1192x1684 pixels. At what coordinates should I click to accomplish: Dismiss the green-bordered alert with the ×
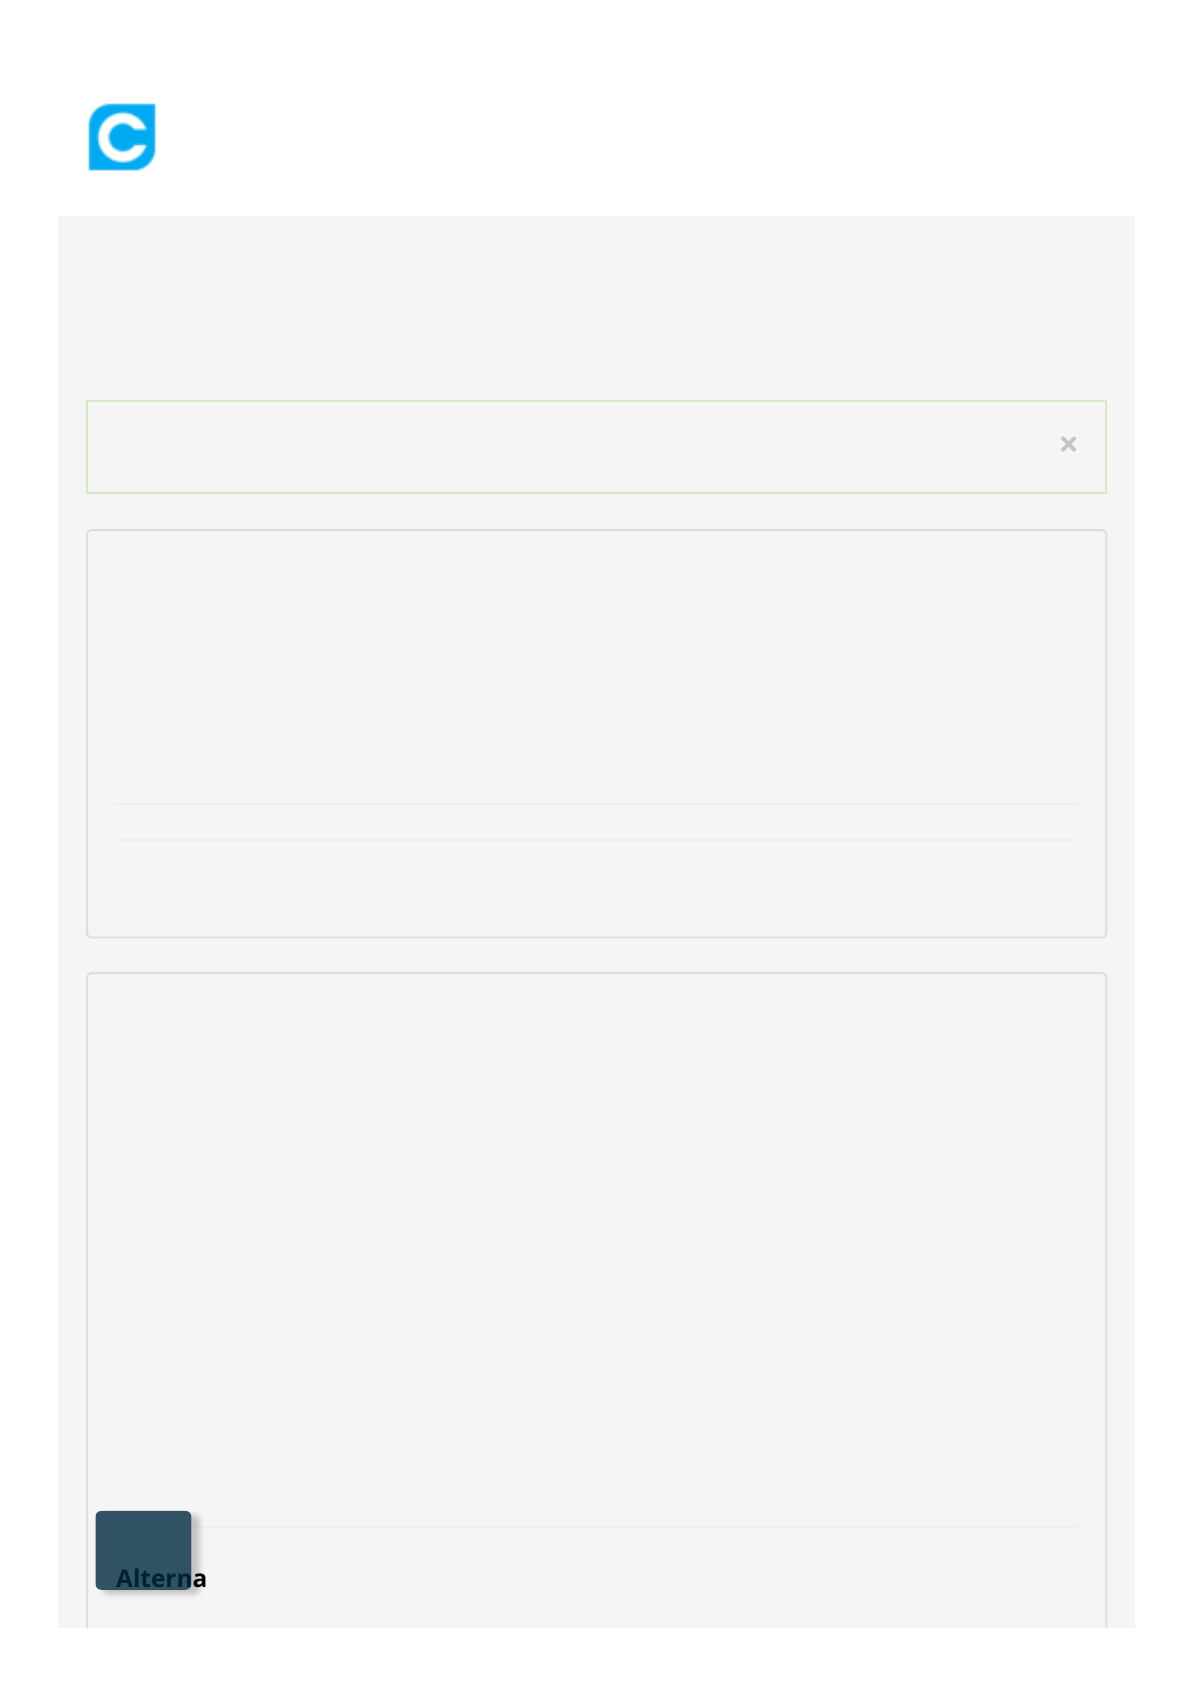[1068, 444]
